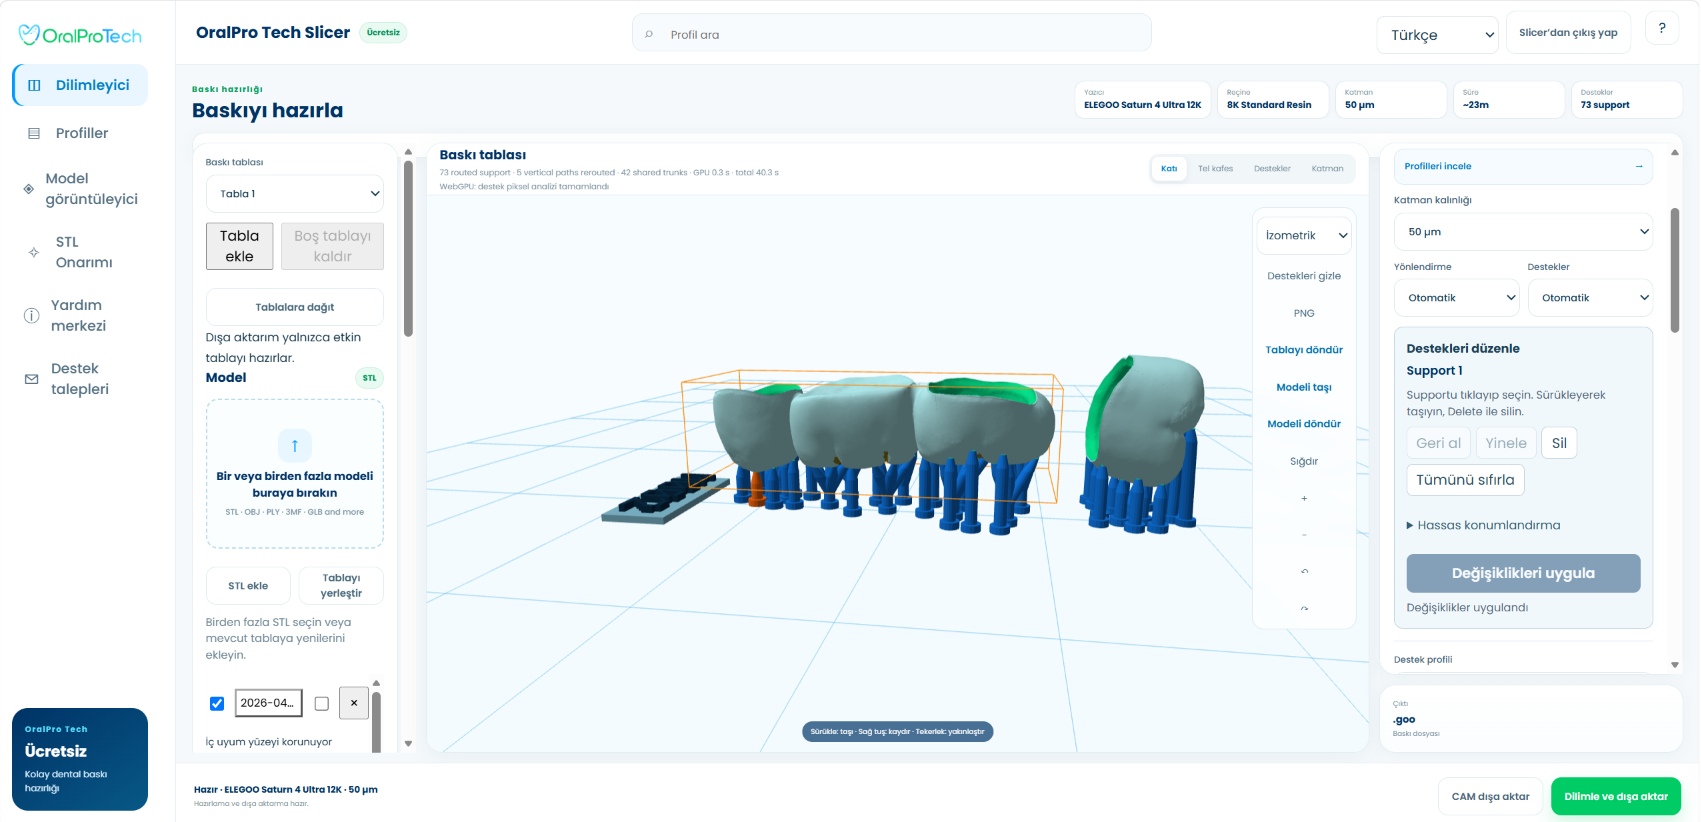Activate Tablayı döndür mode
The height and width of the screenshot is (822, 1701).
pos(1304,350)
